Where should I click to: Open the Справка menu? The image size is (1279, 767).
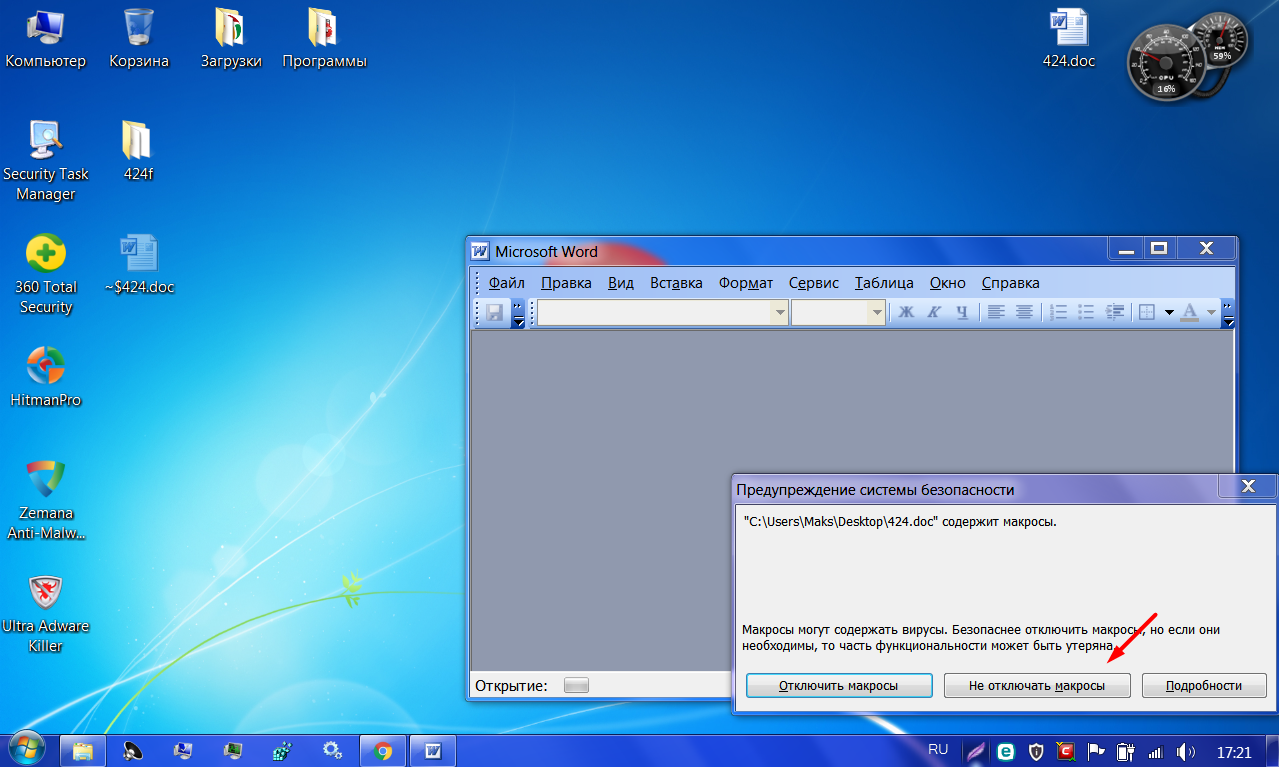point(1010,282)
